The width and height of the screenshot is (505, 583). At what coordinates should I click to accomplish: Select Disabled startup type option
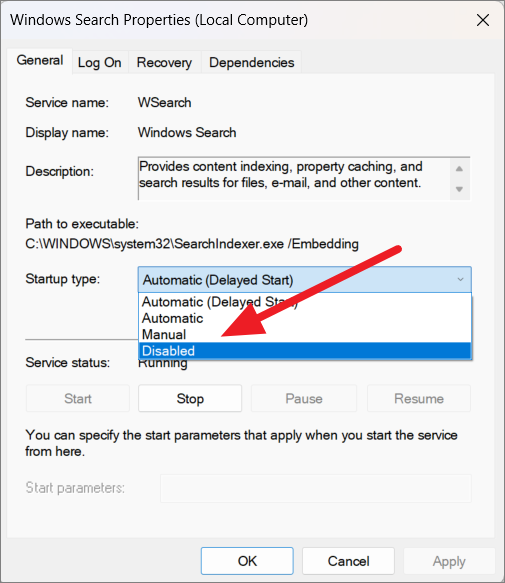[305, 351]
